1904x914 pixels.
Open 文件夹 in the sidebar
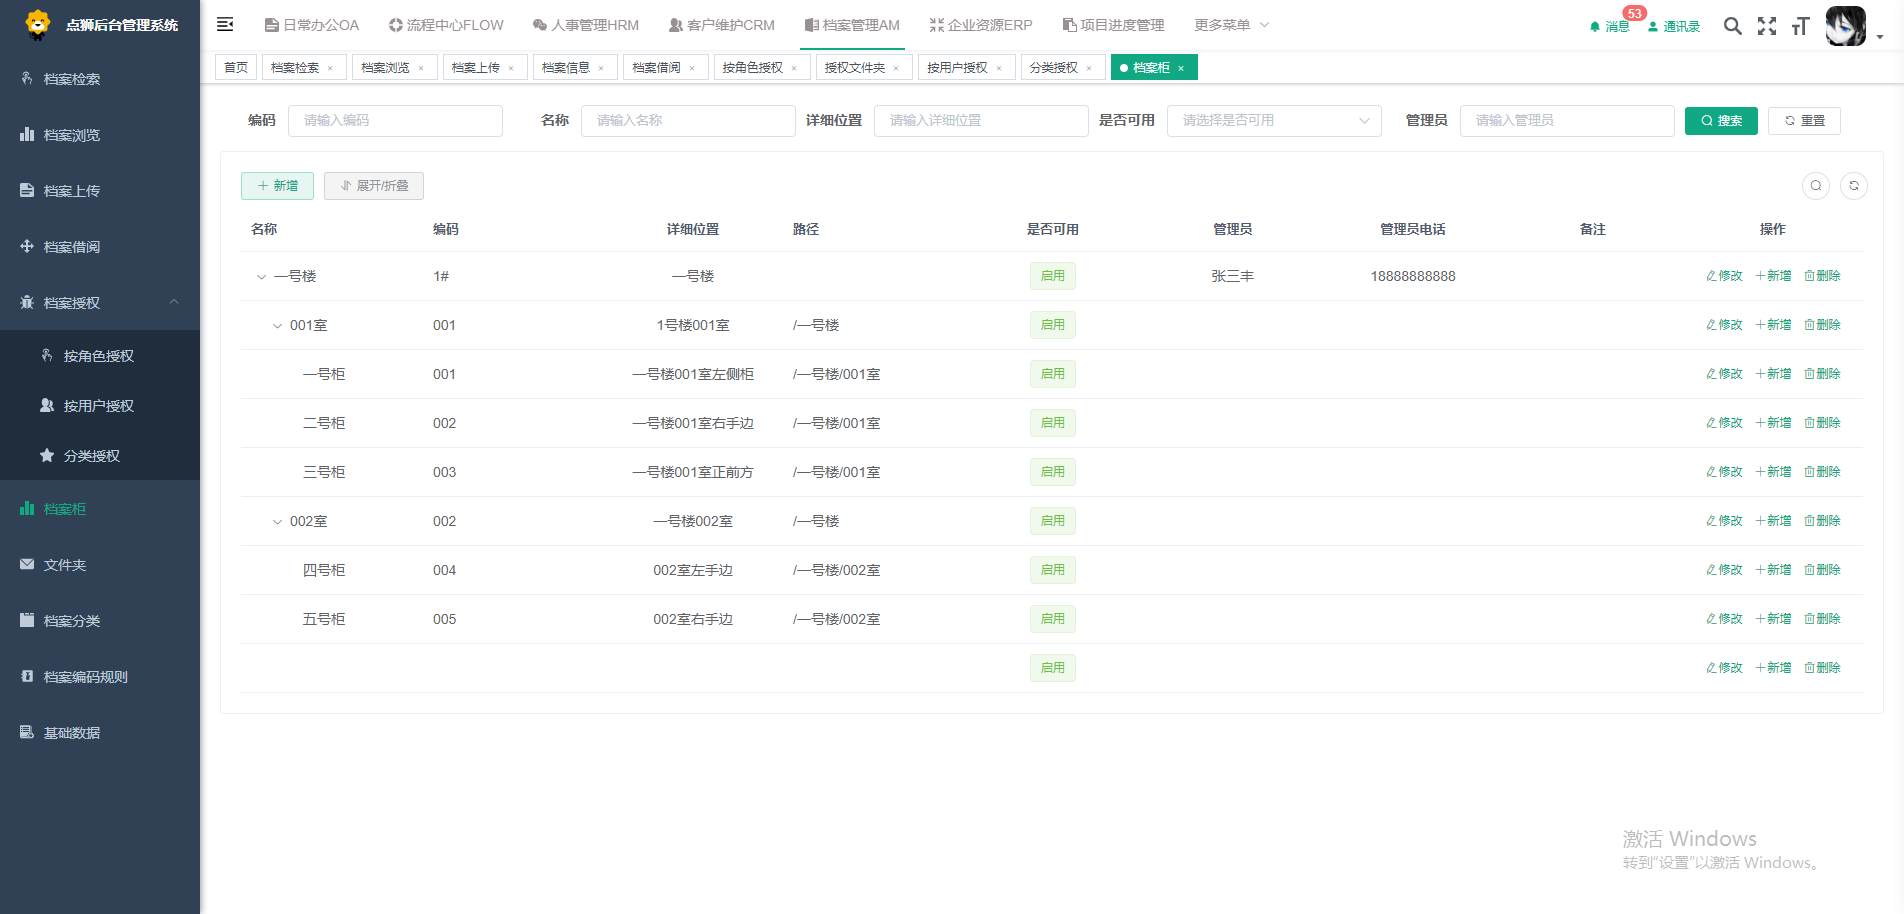pyautogui.click(x=100, y=565)
